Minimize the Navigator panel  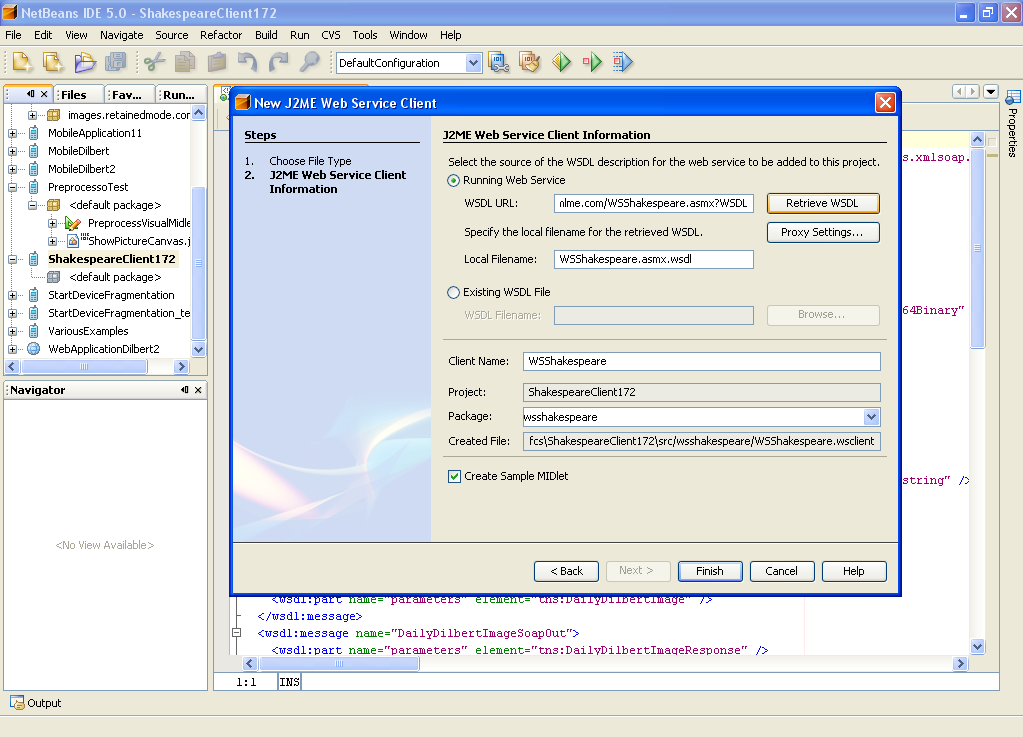[185, 390]
